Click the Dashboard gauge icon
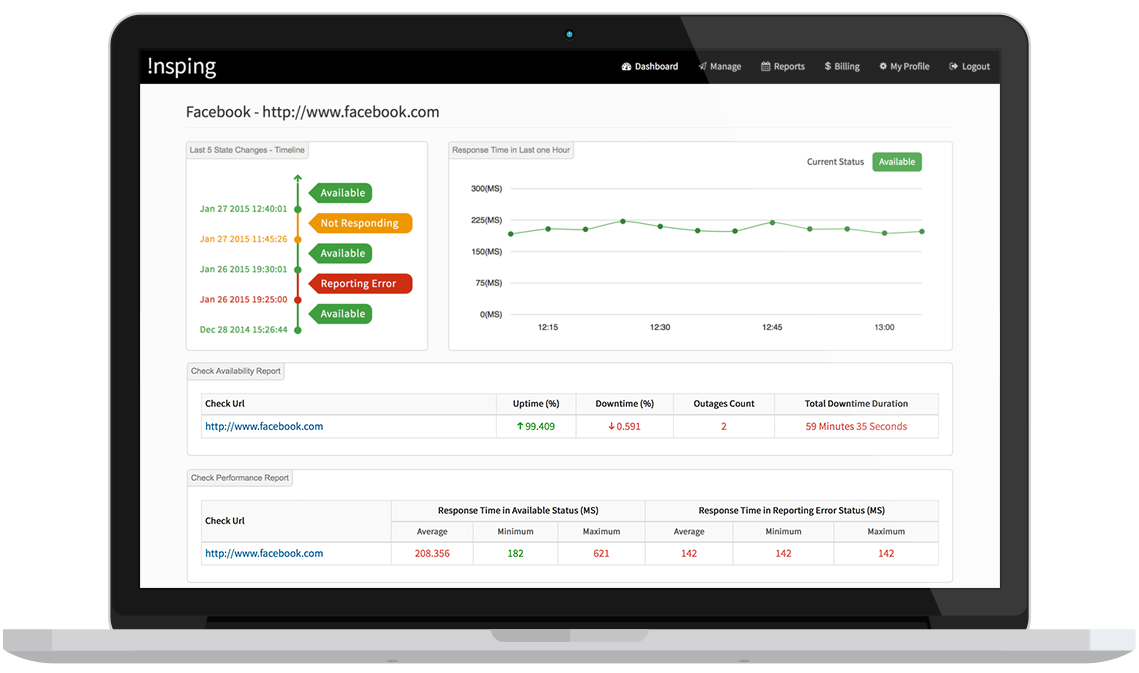 click(x=626, y=66)
